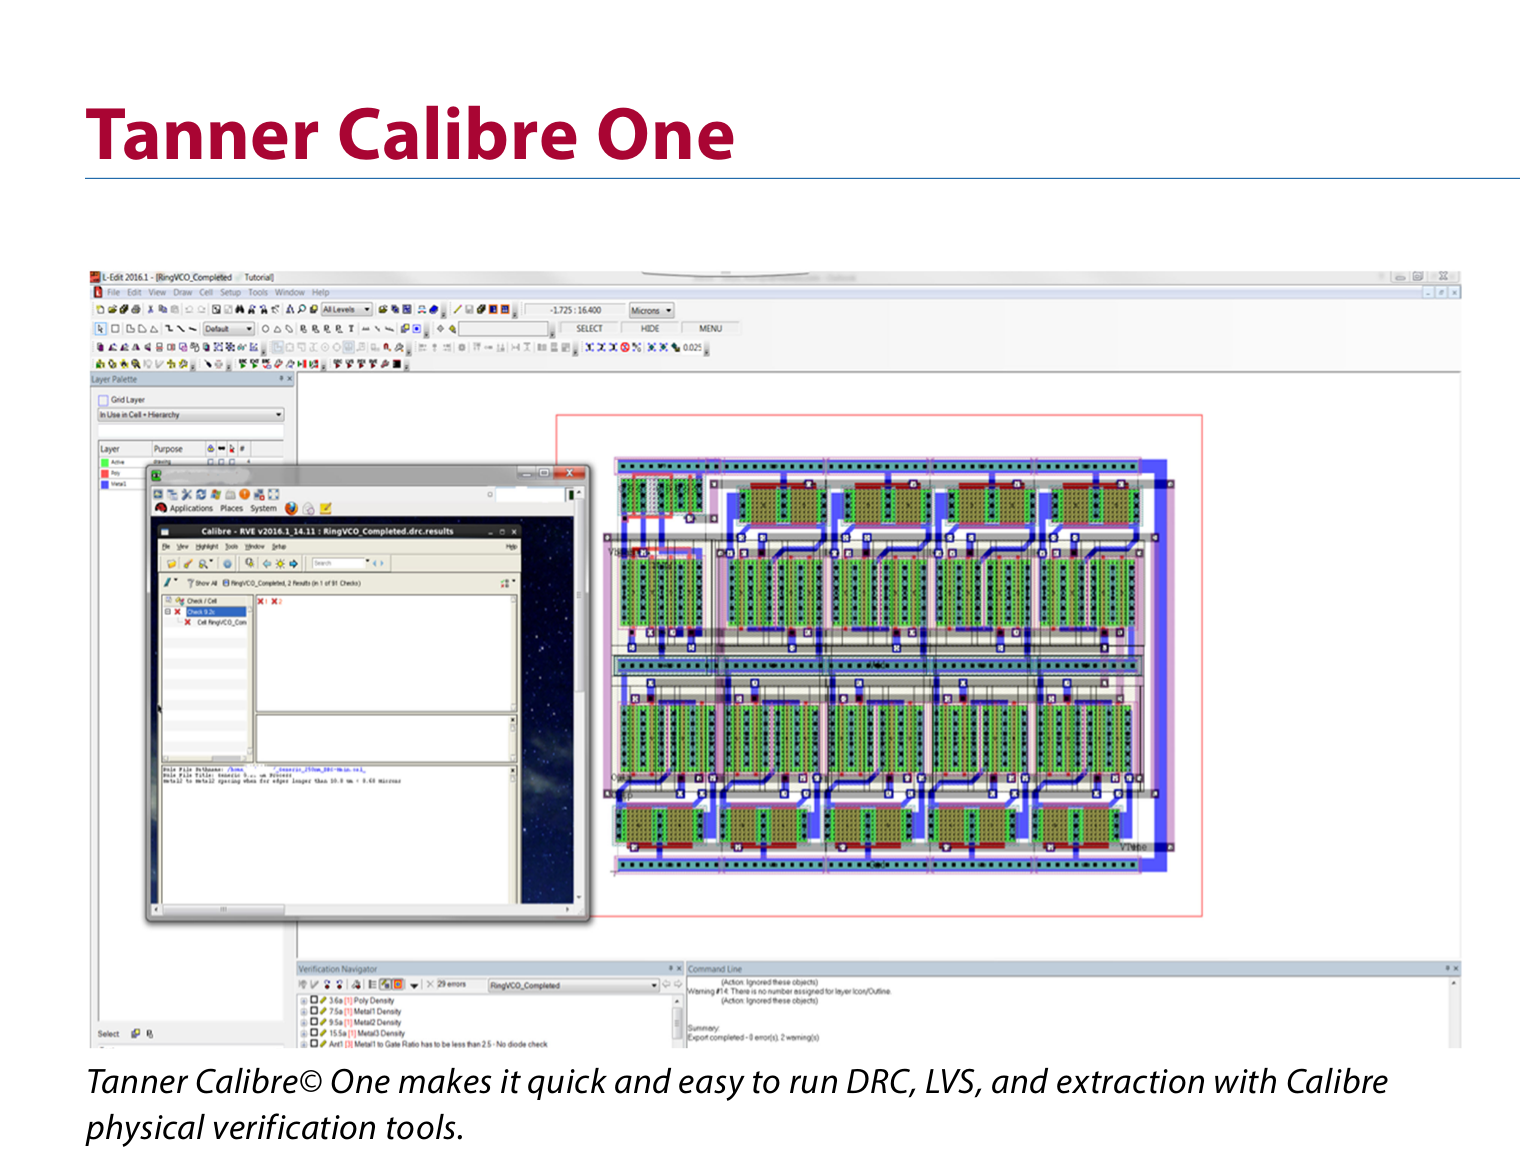Click the yellow notes icon in Linux panel
1525x1175 pixels.
tap(325, 508)
